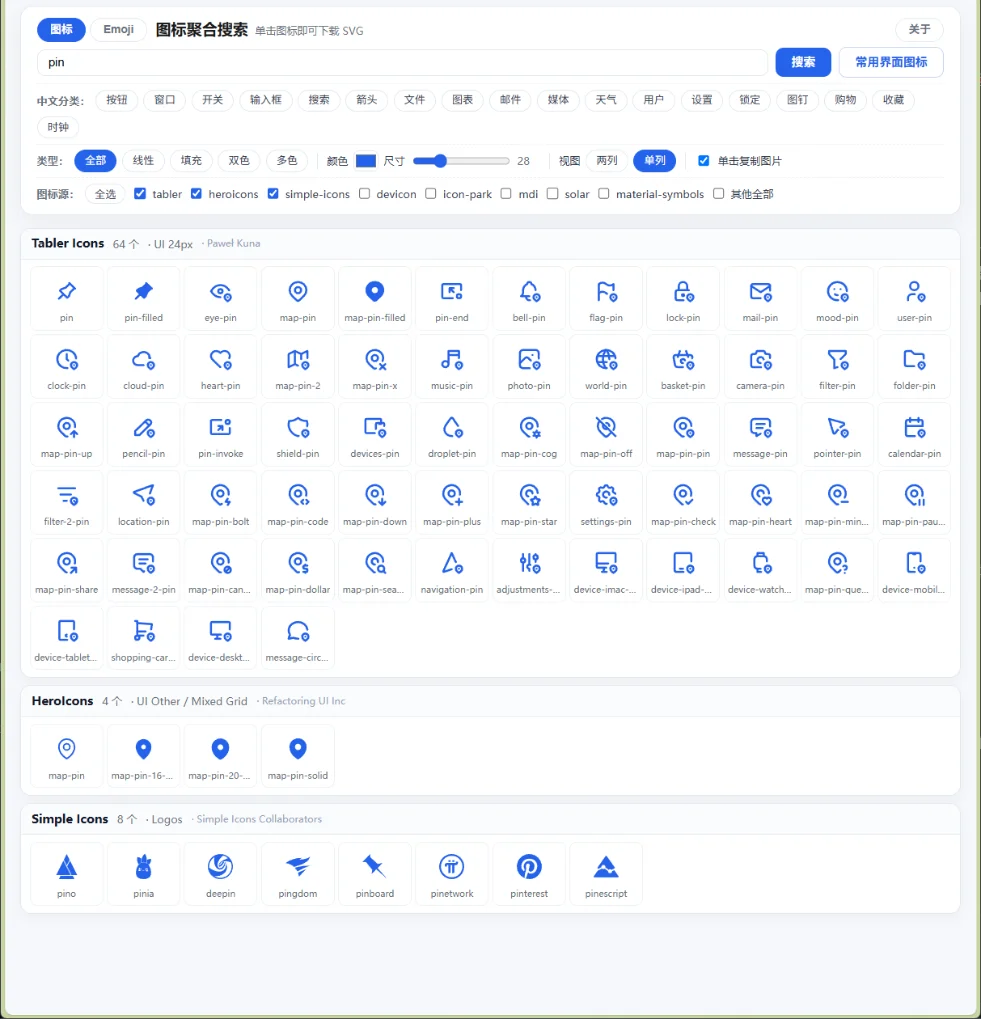Focus the search field containing pin

pyautogui.click(x=402, y=62)
